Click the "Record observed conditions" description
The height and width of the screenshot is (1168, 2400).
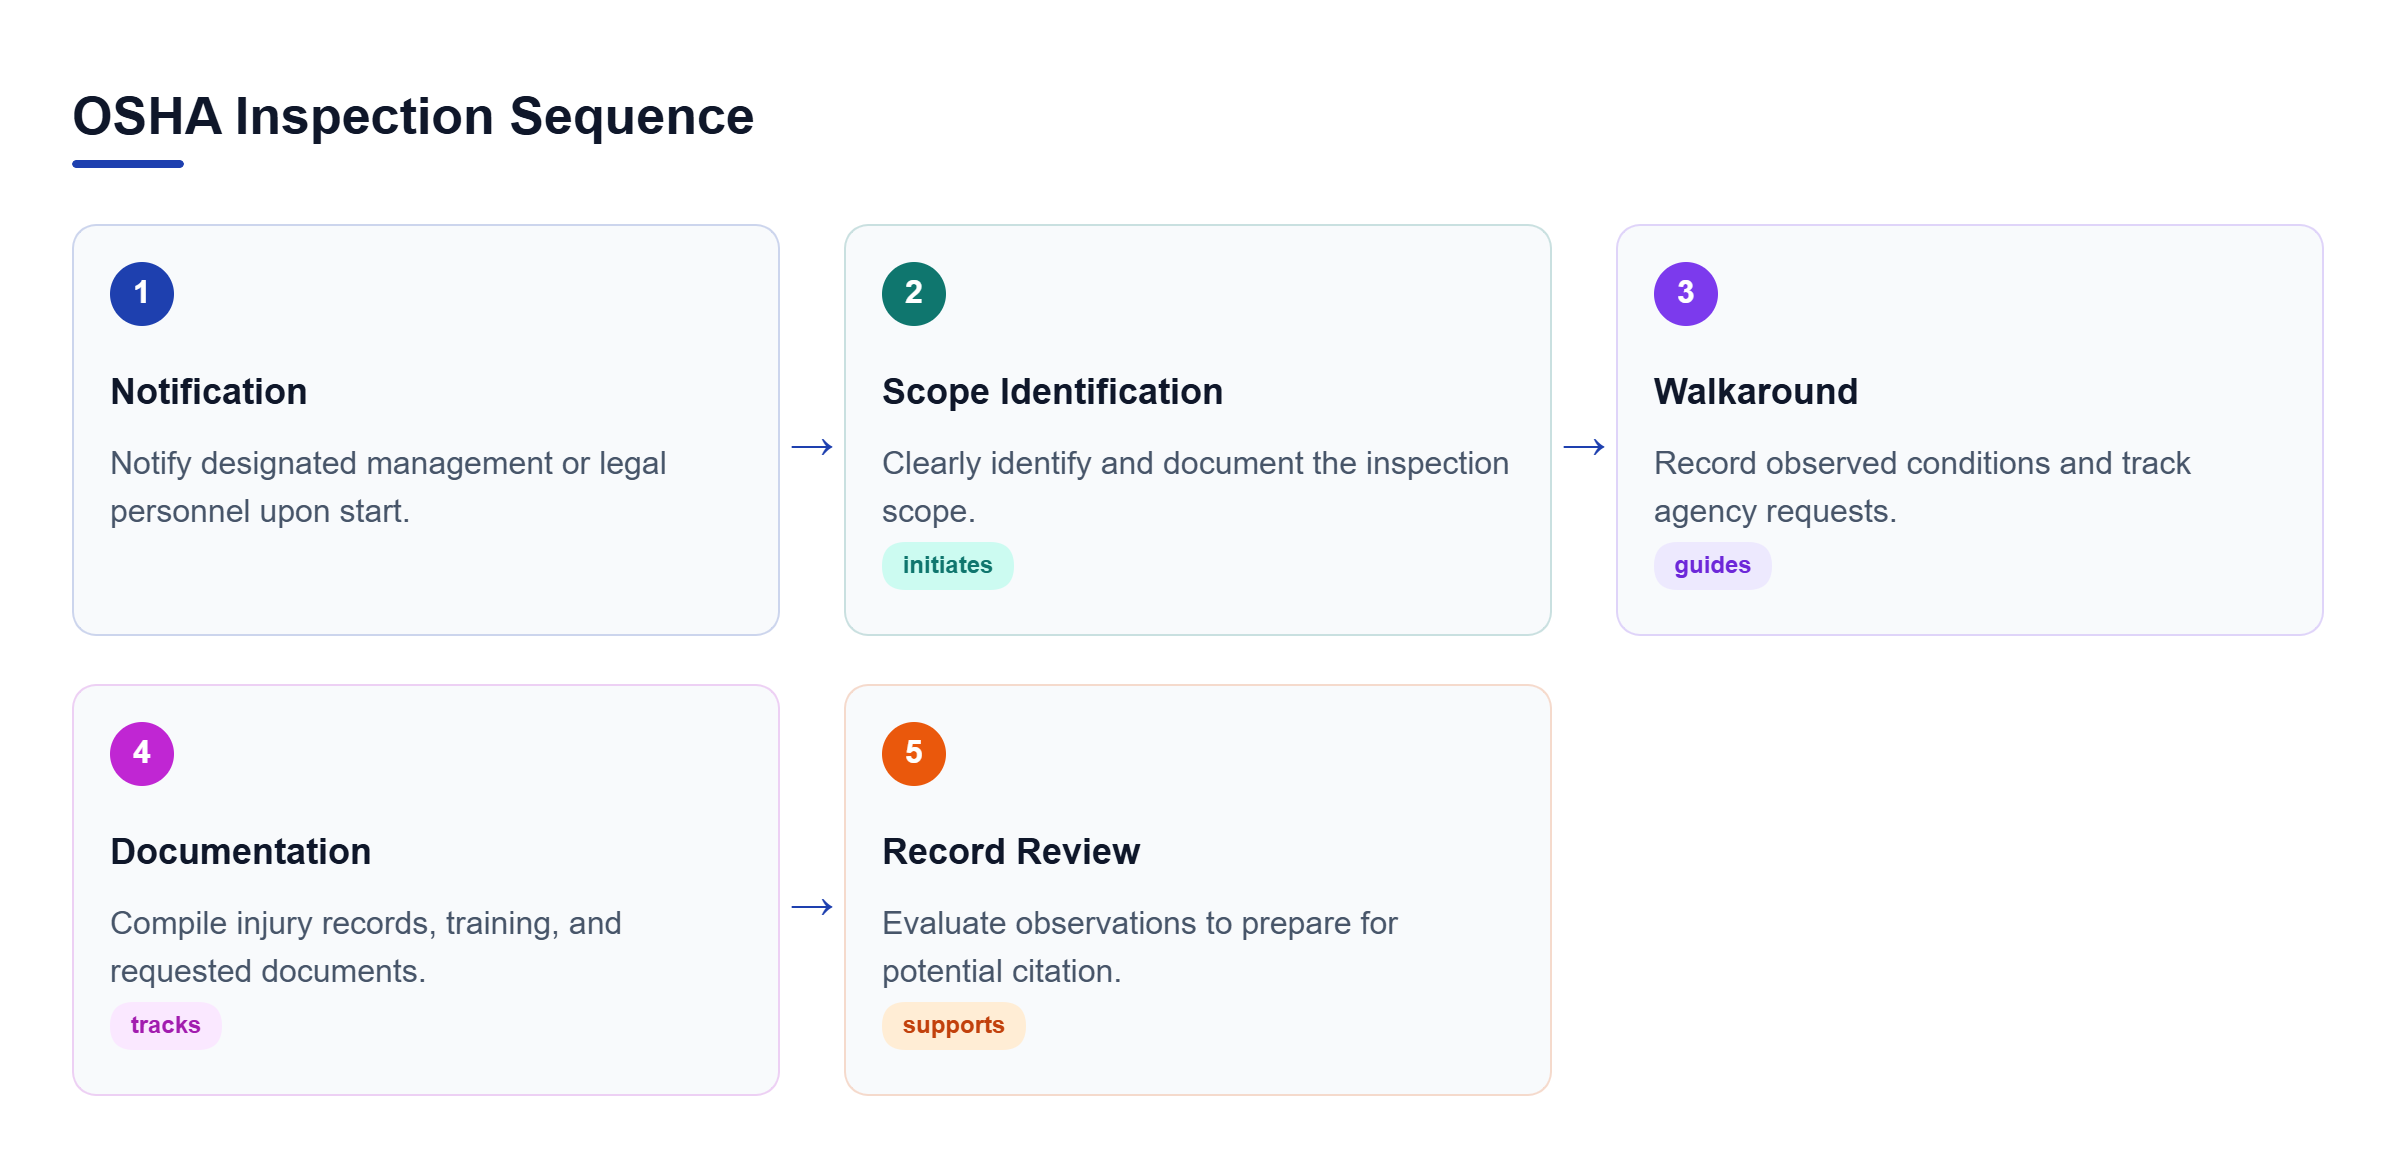coord(1922,487)
